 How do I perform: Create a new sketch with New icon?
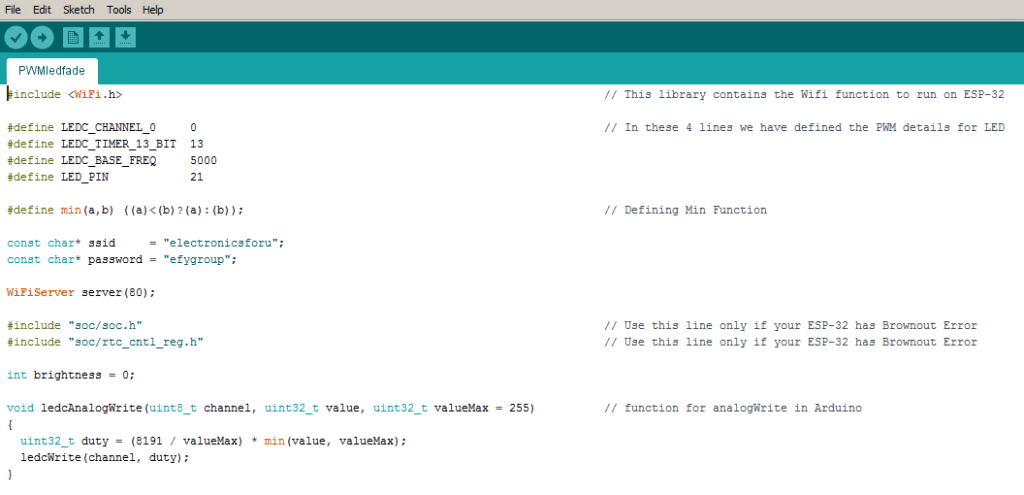click(73, 38)
